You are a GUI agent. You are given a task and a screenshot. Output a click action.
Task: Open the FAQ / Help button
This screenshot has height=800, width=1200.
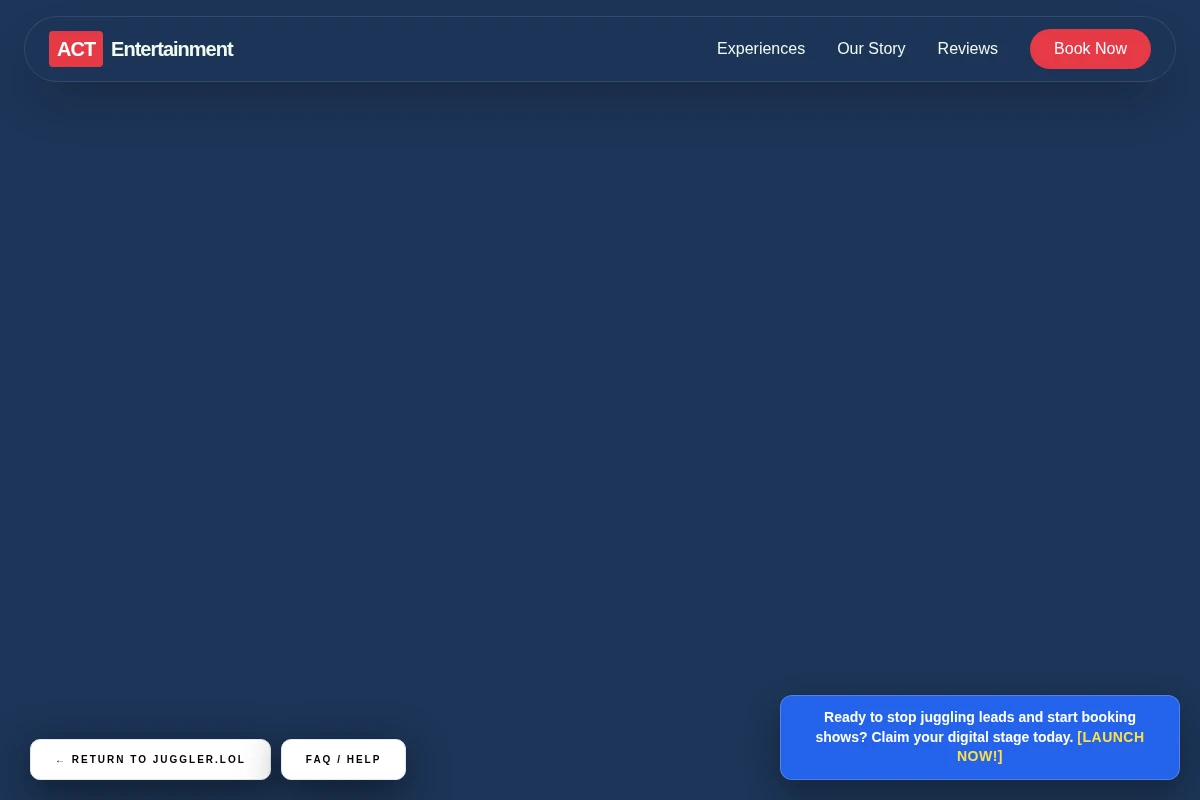343,759
